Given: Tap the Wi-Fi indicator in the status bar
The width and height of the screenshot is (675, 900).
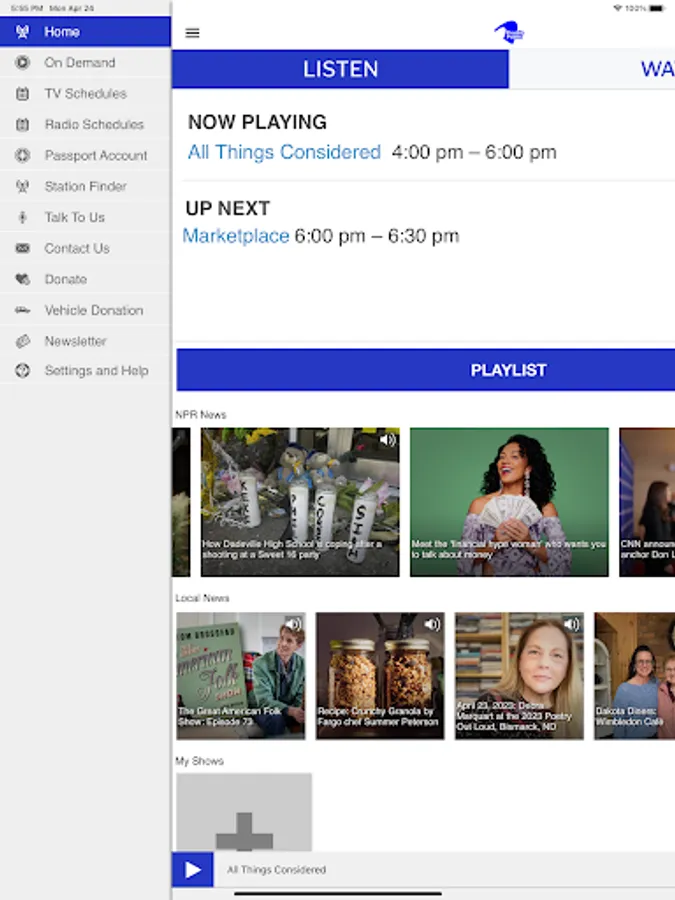Looking at the screenshot, I should (x=618, y=8).
